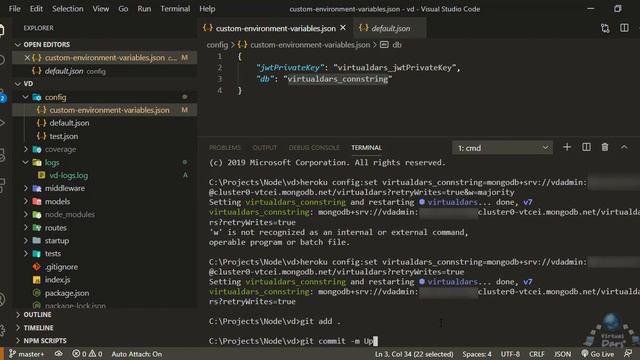640x360 pixels.
Task: Click the Ln 3, Col 34 cursor position
Action: [x=414, y=354]
